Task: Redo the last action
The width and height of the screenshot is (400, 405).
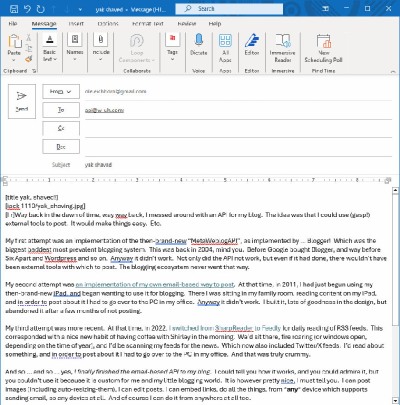Action: 41,9
